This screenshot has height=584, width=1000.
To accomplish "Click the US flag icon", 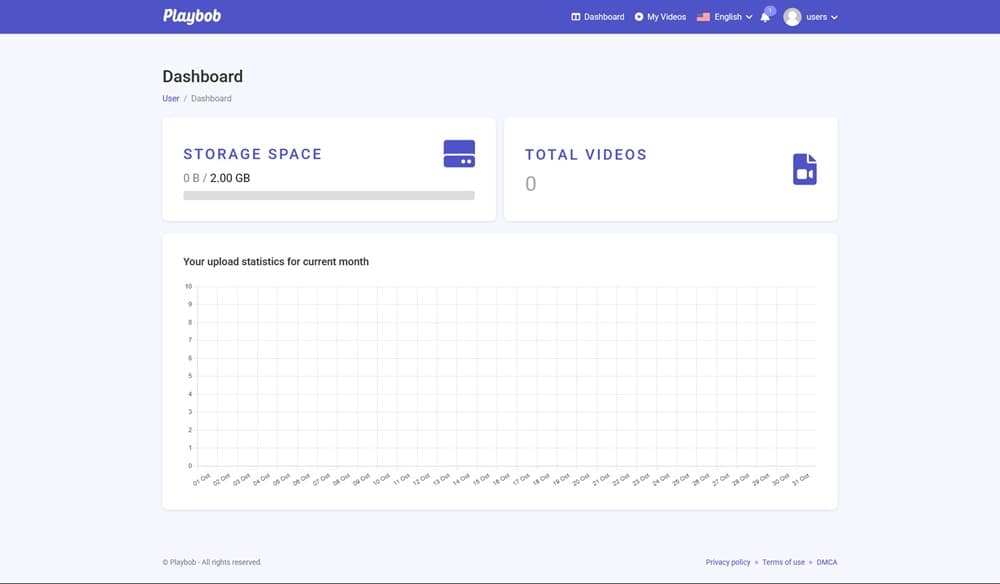I will tap(703, 17).
